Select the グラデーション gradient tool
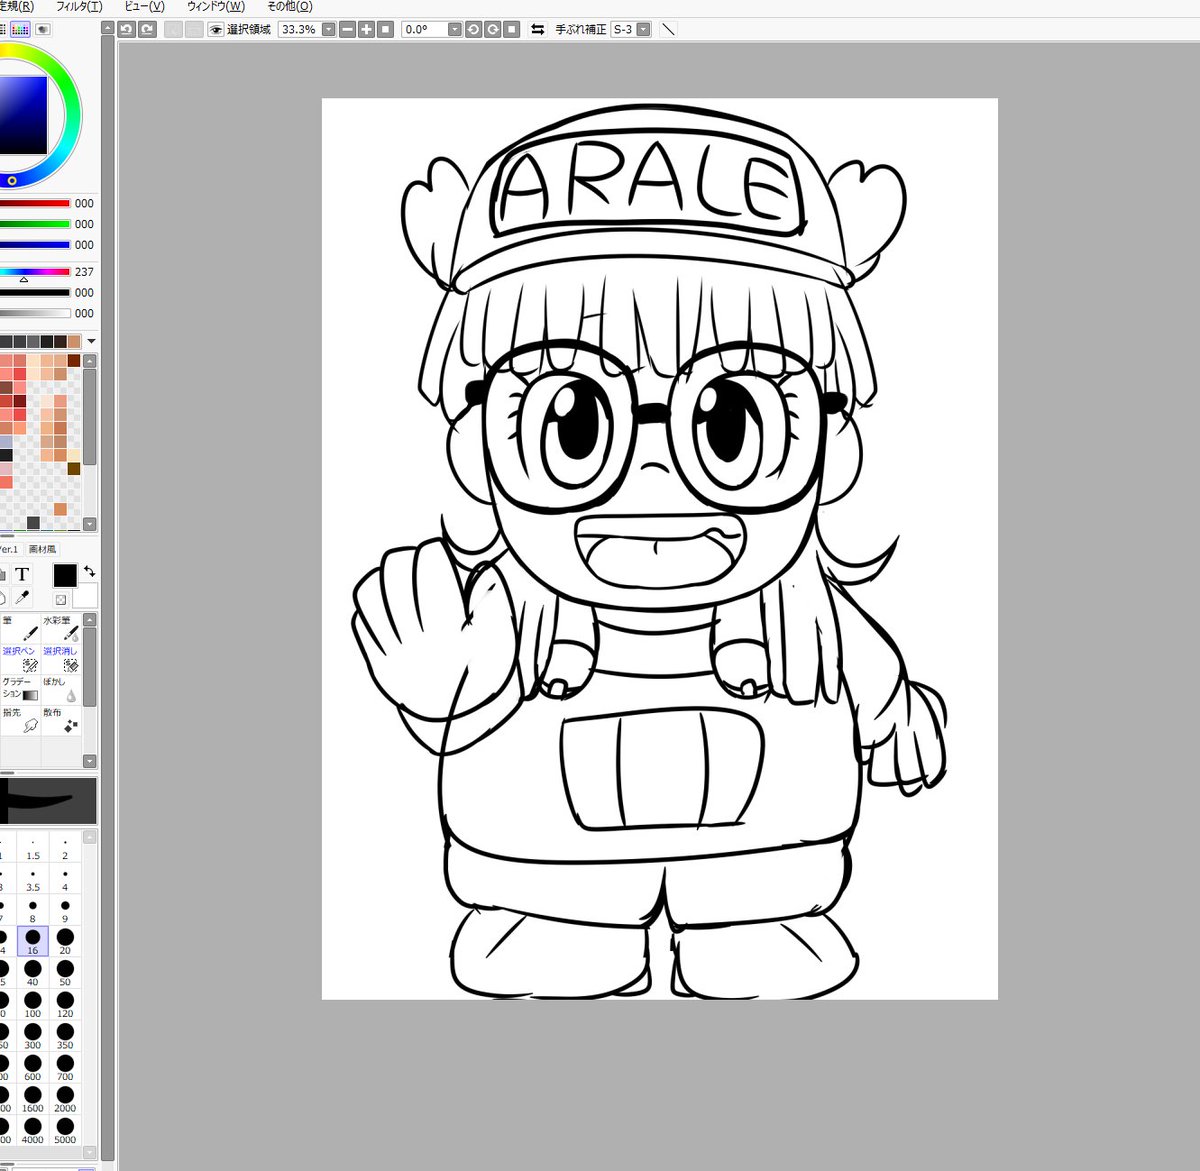Screen dimensions: 1200x1171 tap(19, 689)
